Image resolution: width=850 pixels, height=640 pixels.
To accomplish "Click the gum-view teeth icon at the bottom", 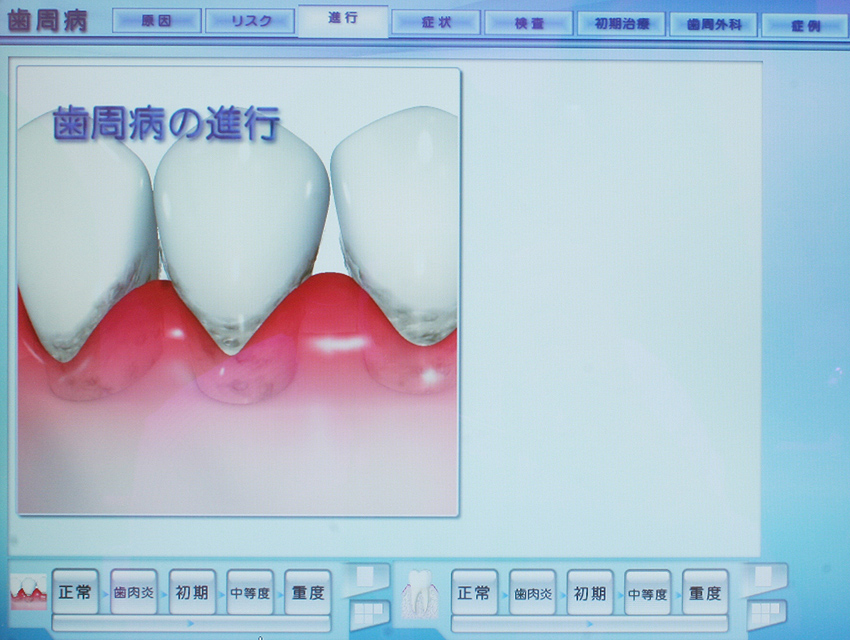I will tap(28, 593).
